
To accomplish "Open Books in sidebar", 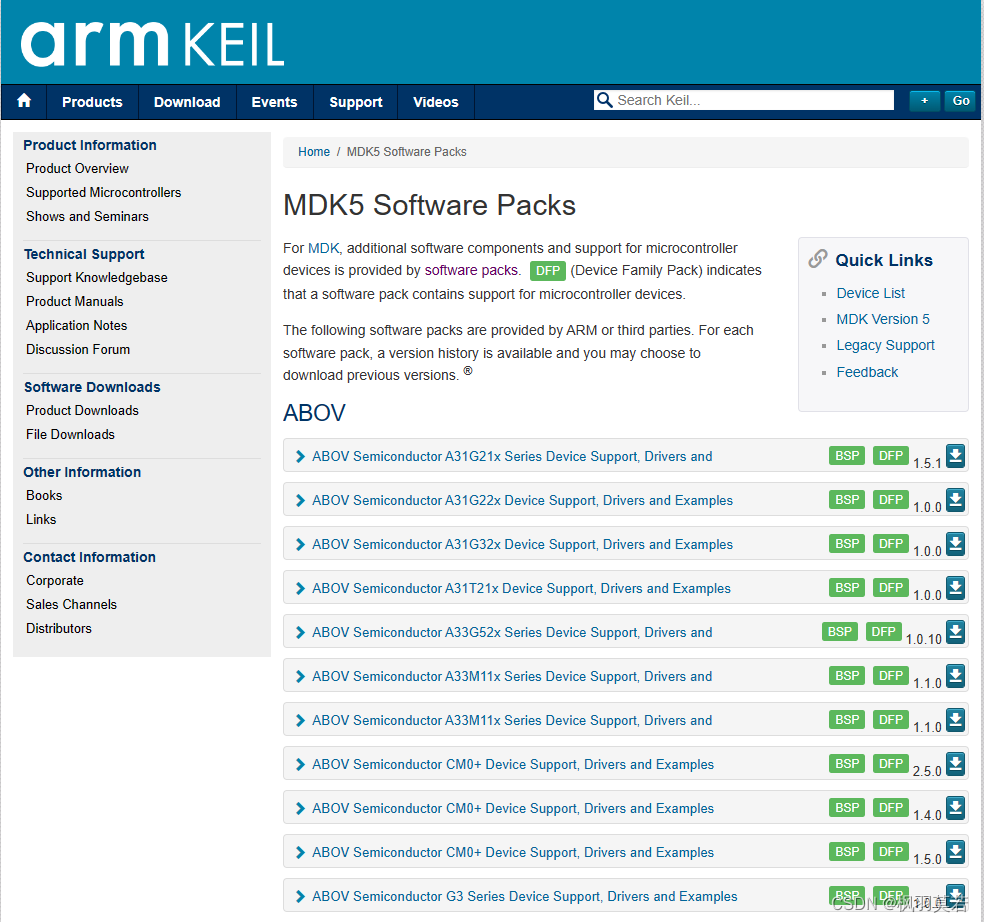I will click(x=44, y=495).
